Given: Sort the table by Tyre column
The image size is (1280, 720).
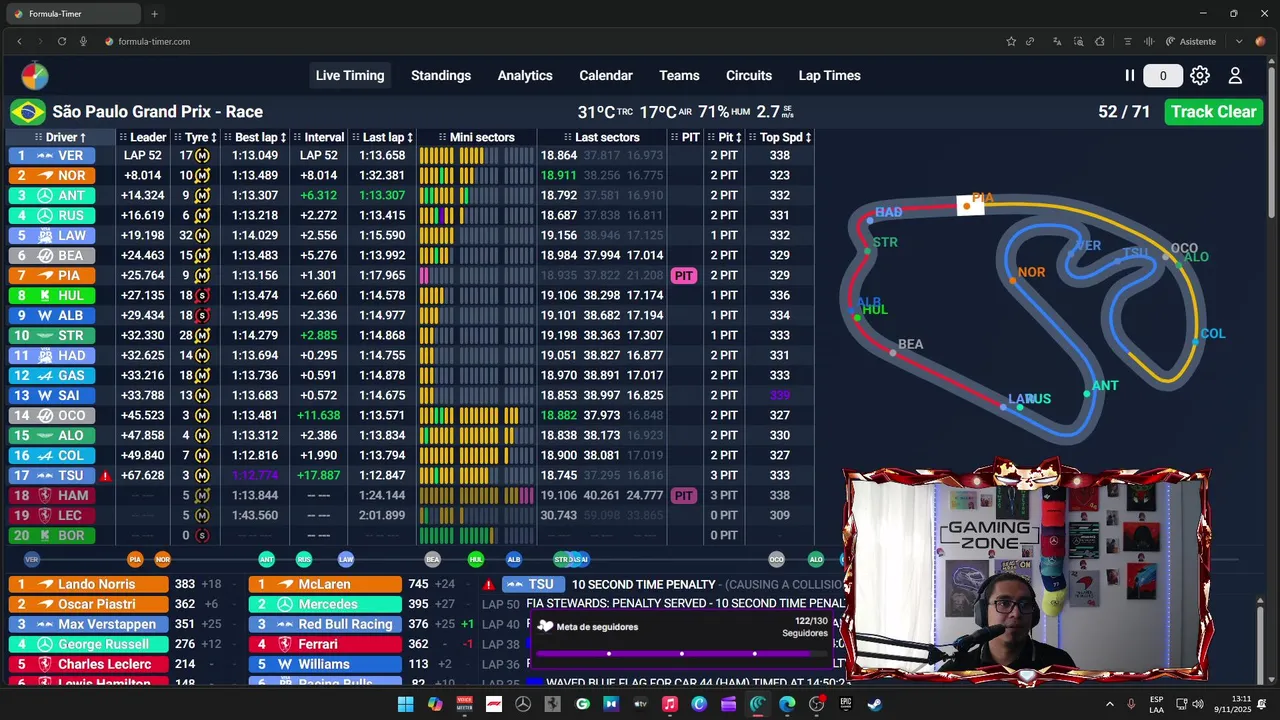Looking at the screenshot, I should click(x=196, y=137).
